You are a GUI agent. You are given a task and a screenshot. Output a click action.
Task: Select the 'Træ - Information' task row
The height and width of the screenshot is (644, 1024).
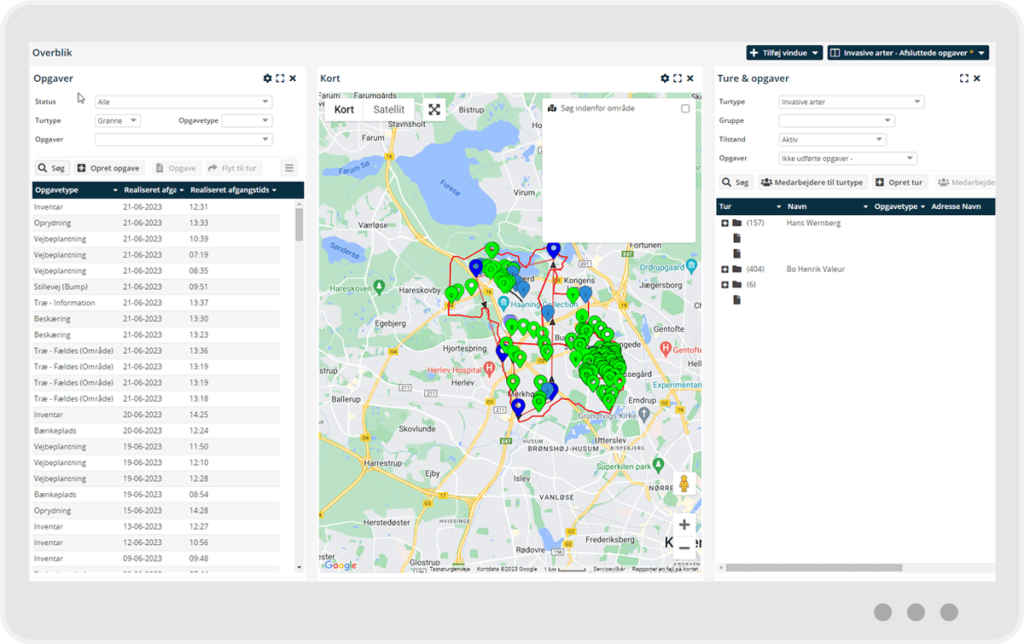coord(156,303)
